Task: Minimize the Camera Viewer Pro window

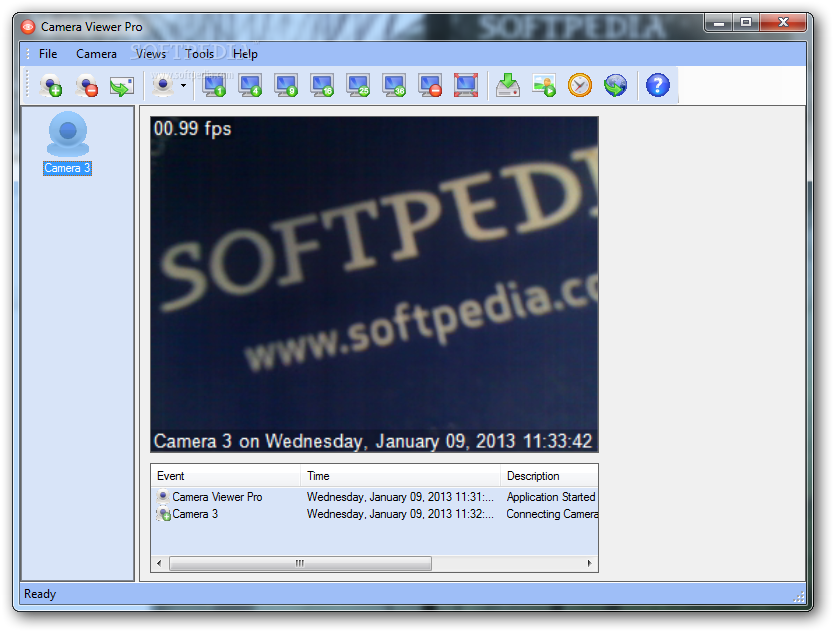Action: (719, 23)
